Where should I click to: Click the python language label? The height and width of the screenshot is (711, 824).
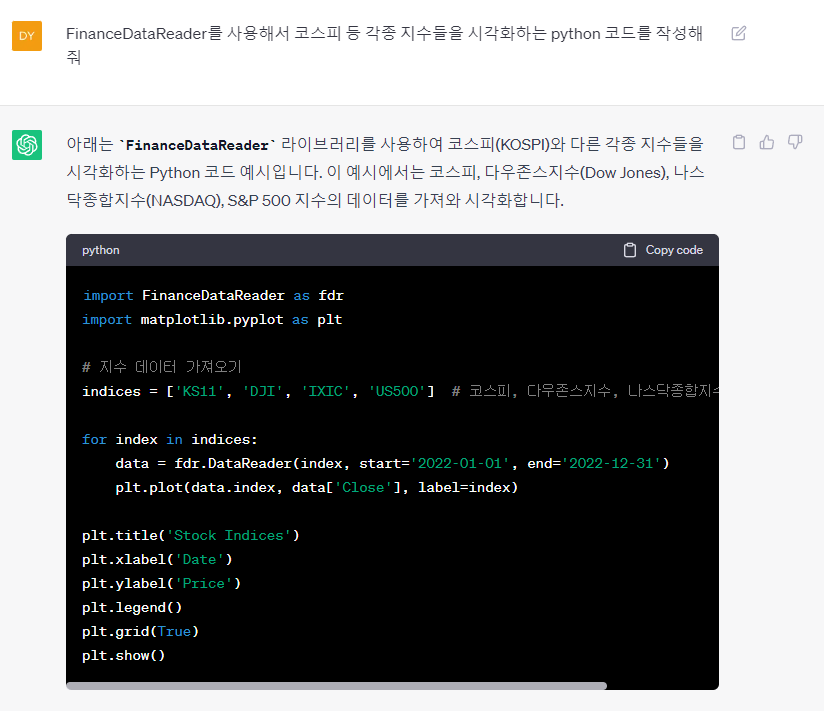click(x=100, y=250)
